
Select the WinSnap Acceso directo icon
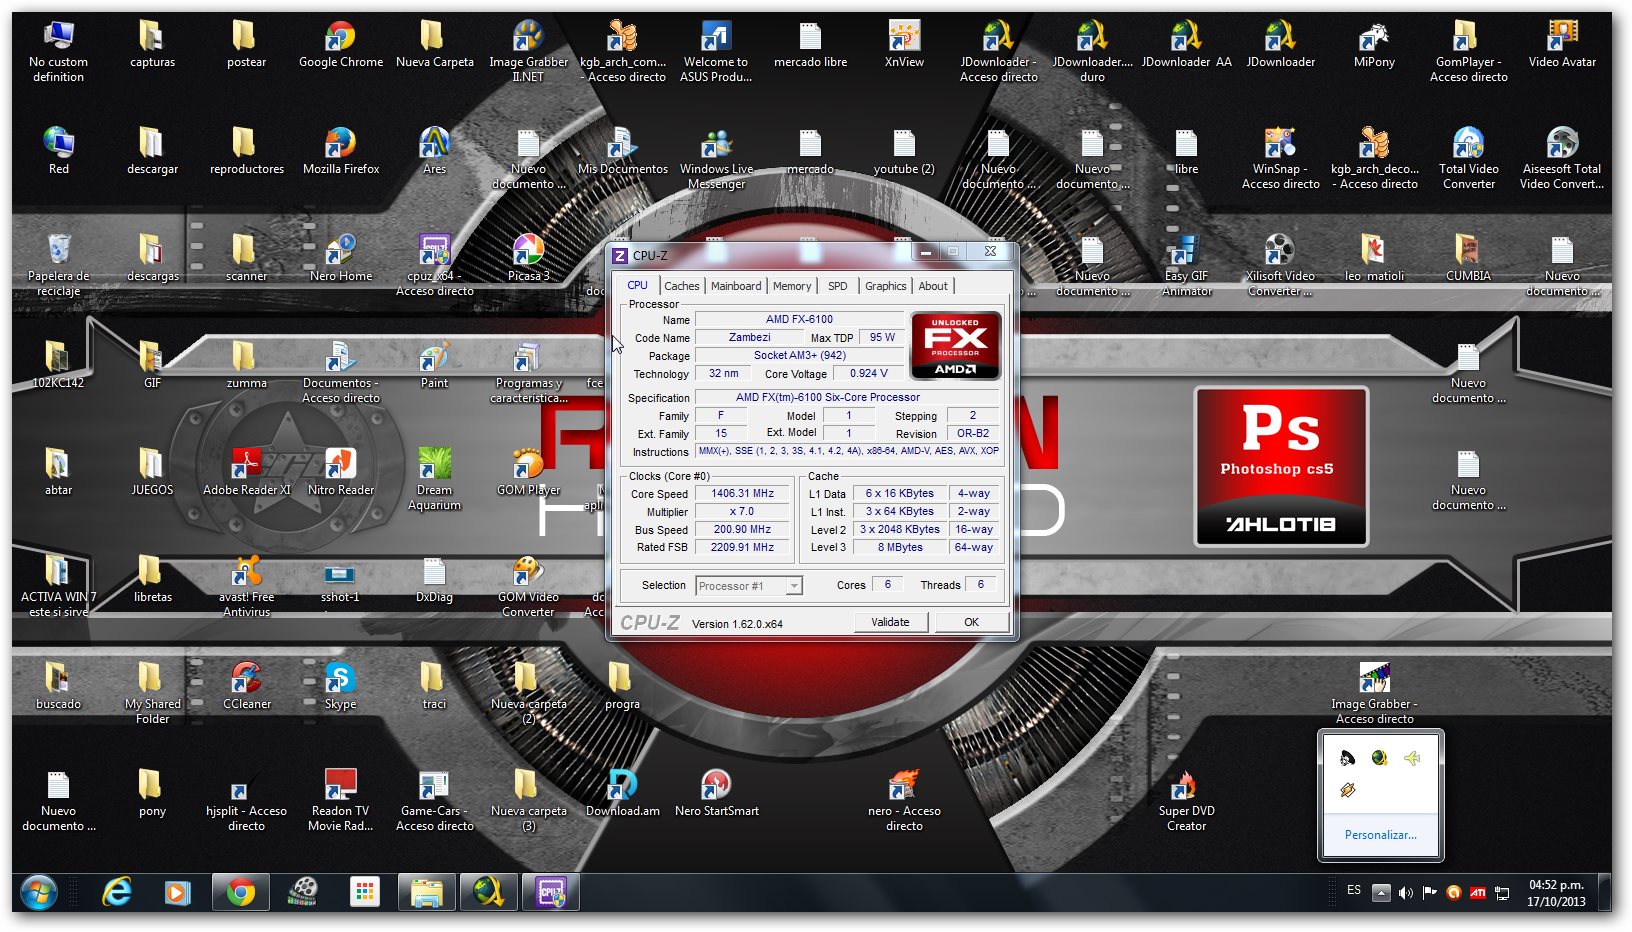pyautogui.click(x=1281, y=158)
